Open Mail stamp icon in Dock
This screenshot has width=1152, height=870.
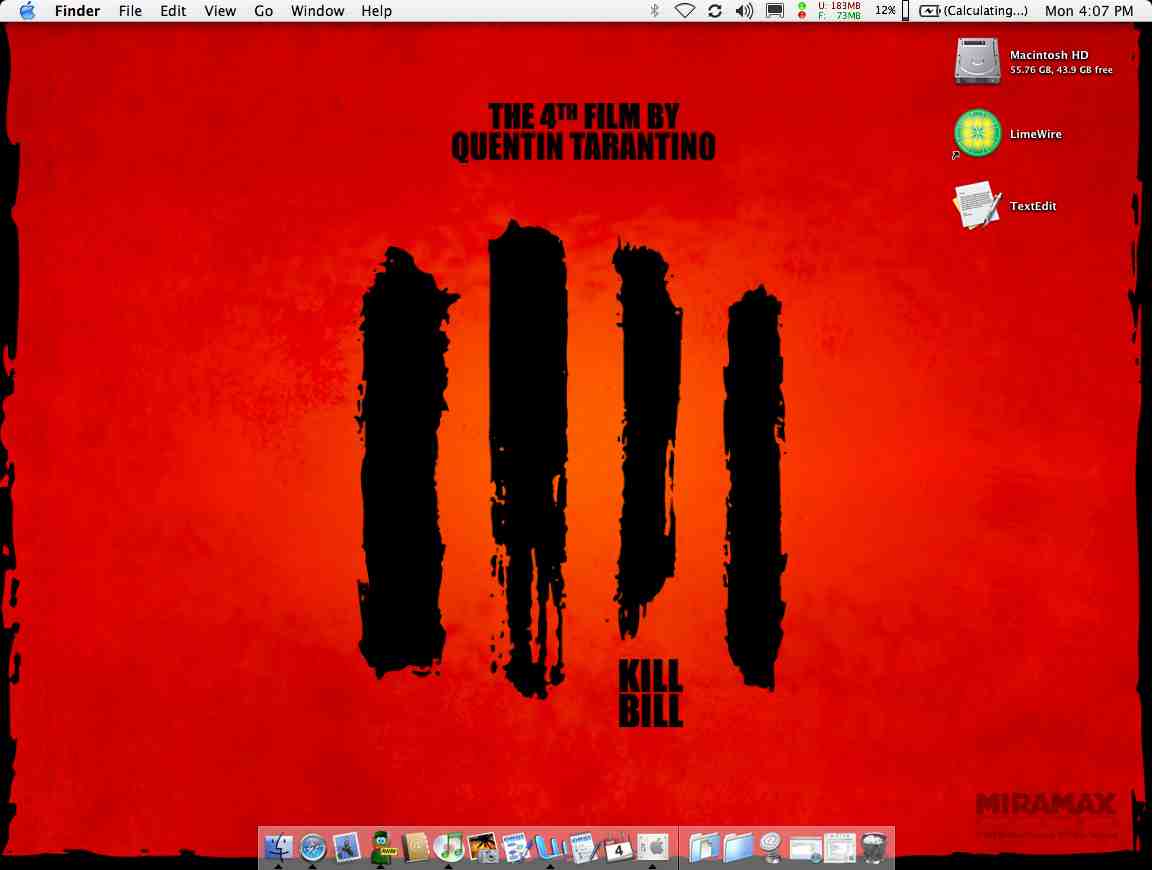click(x=346, y=847)
